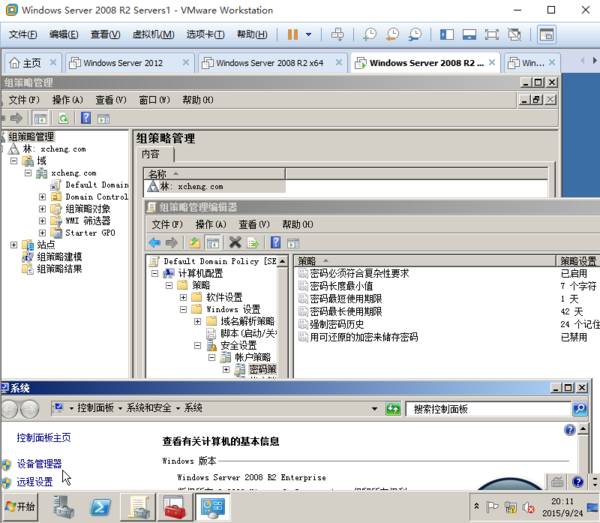
Task: Click the 开始 start button
Action: (x=21, y=507)
